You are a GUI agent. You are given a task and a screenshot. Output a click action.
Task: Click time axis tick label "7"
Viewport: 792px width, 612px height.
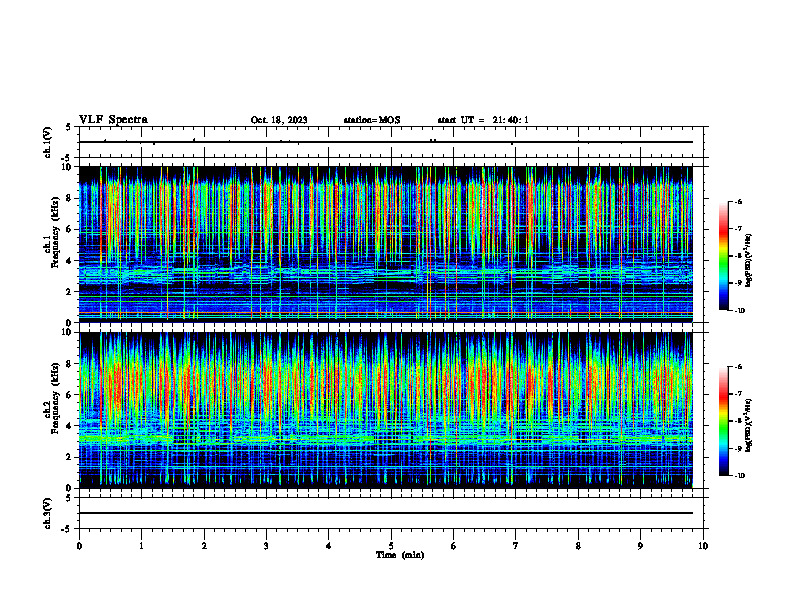pos(516,546)
